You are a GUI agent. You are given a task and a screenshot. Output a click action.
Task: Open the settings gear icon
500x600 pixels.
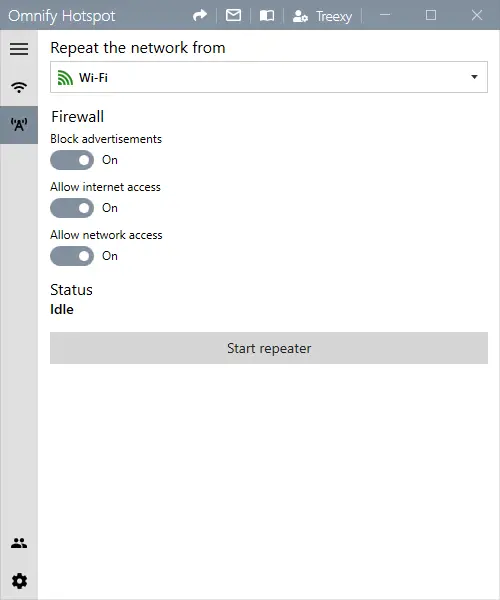pos(19,581)
